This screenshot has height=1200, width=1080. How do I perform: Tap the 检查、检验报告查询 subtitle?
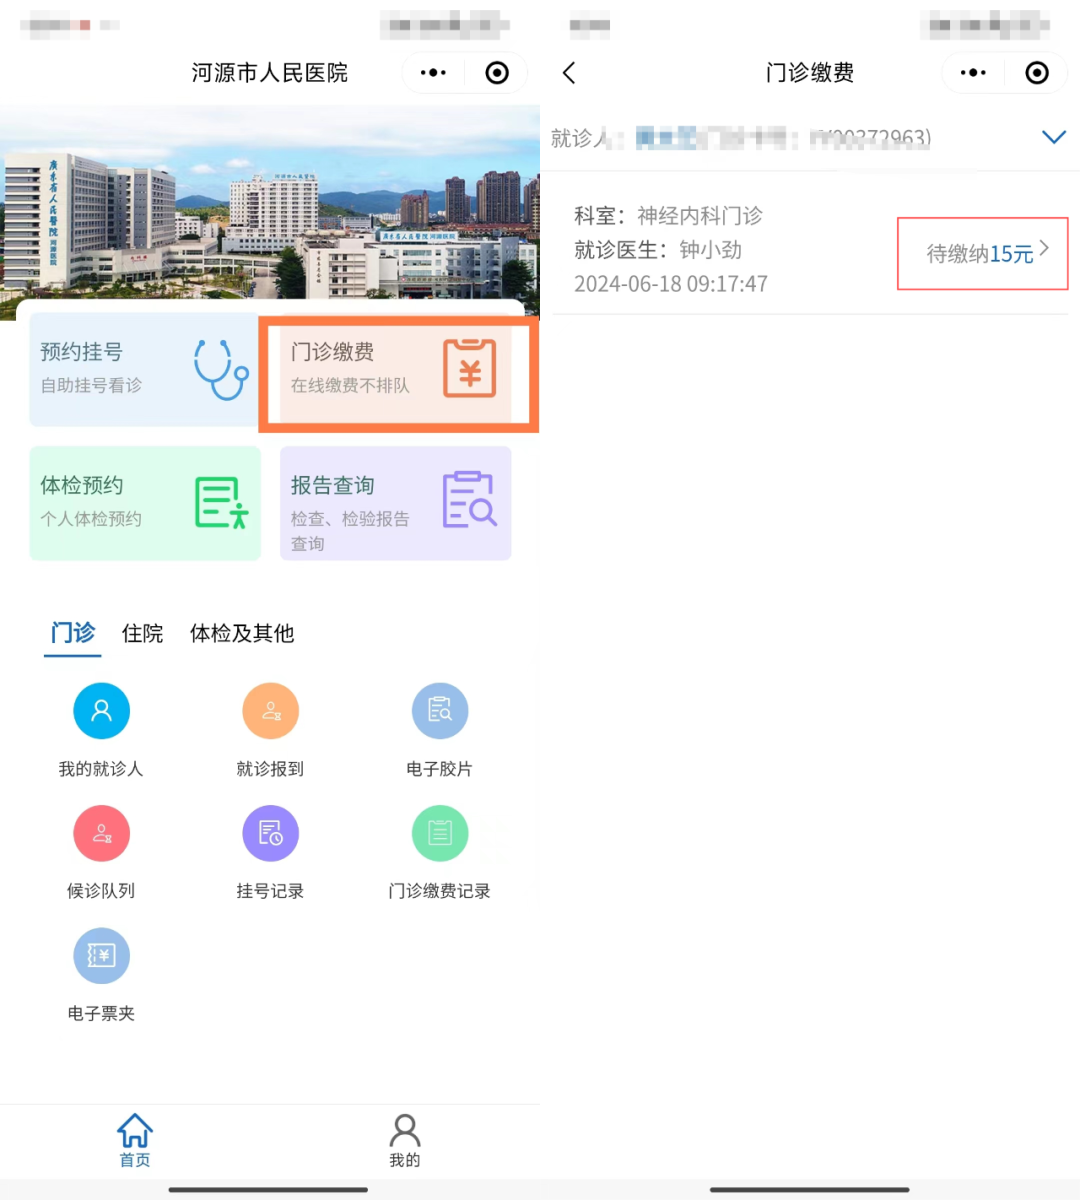[x=350, y=531]
